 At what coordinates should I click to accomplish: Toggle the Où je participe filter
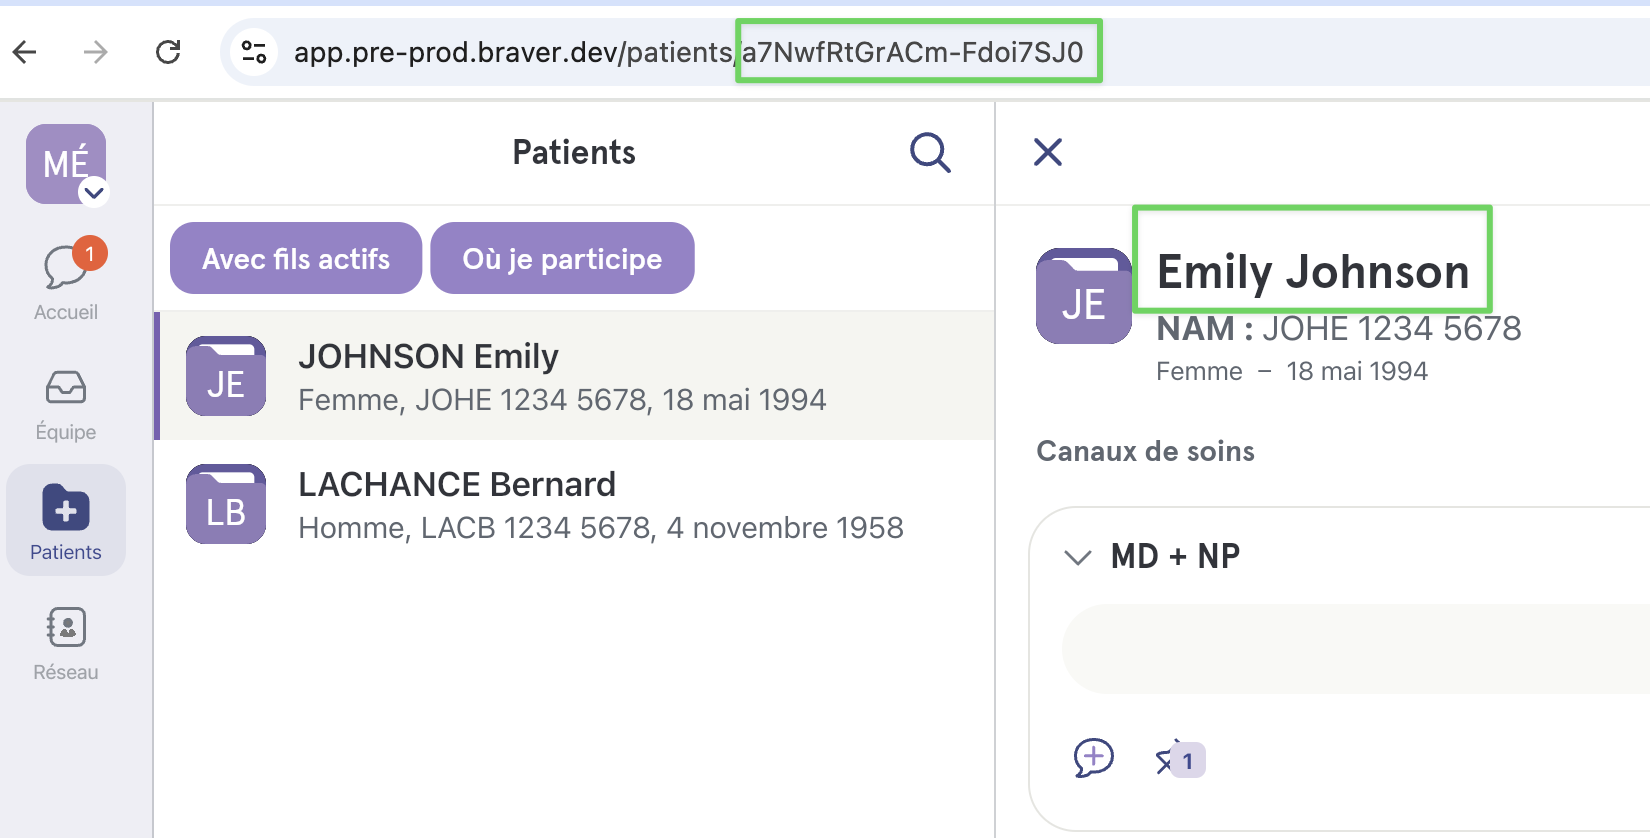click(562, 258)
